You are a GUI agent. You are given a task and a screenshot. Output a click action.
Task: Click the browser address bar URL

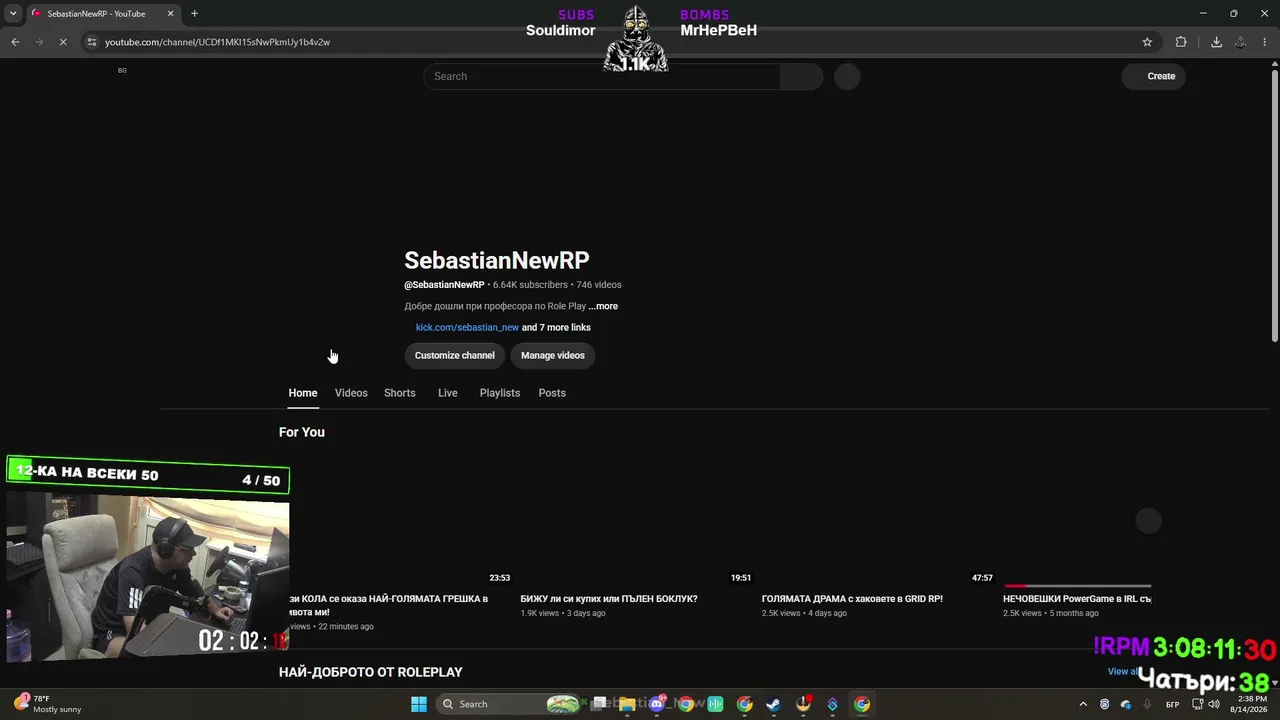point(217,42)
